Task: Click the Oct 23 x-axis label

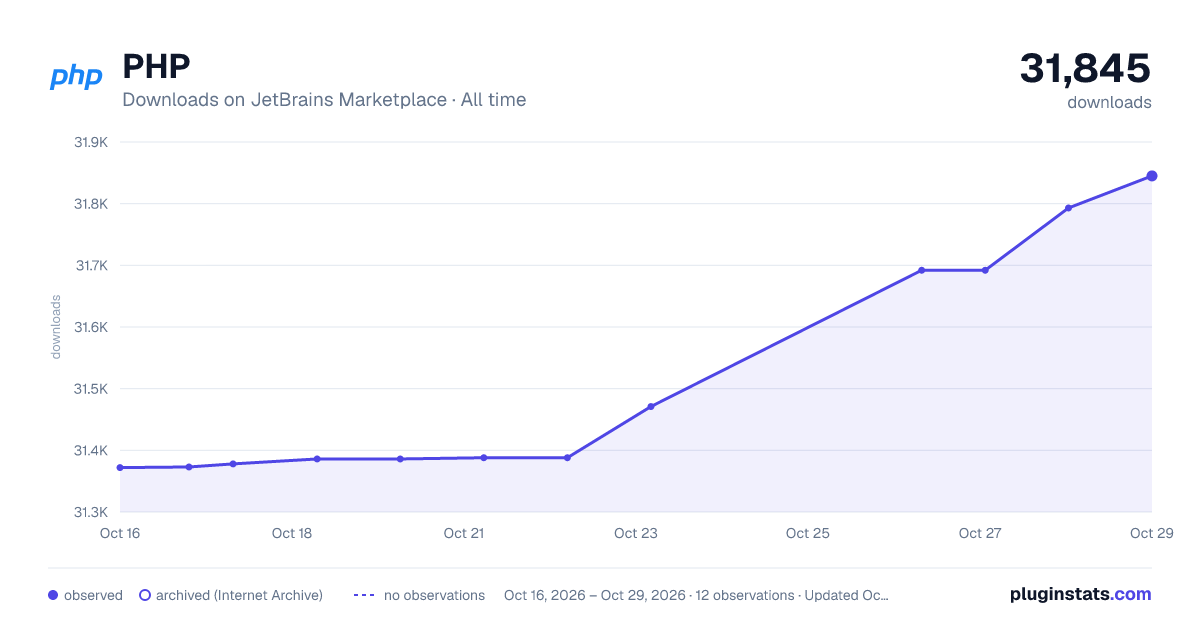Action: point(636,533)
